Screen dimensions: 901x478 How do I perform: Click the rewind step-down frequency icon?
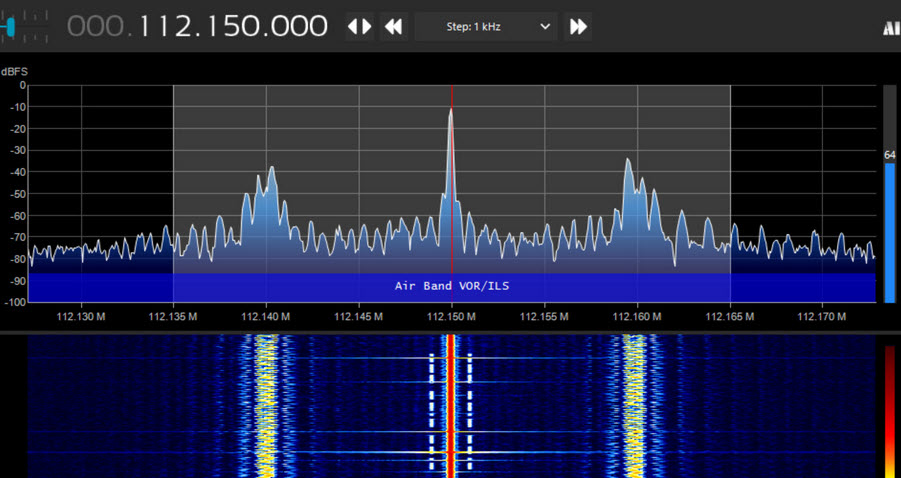(394, 27)
